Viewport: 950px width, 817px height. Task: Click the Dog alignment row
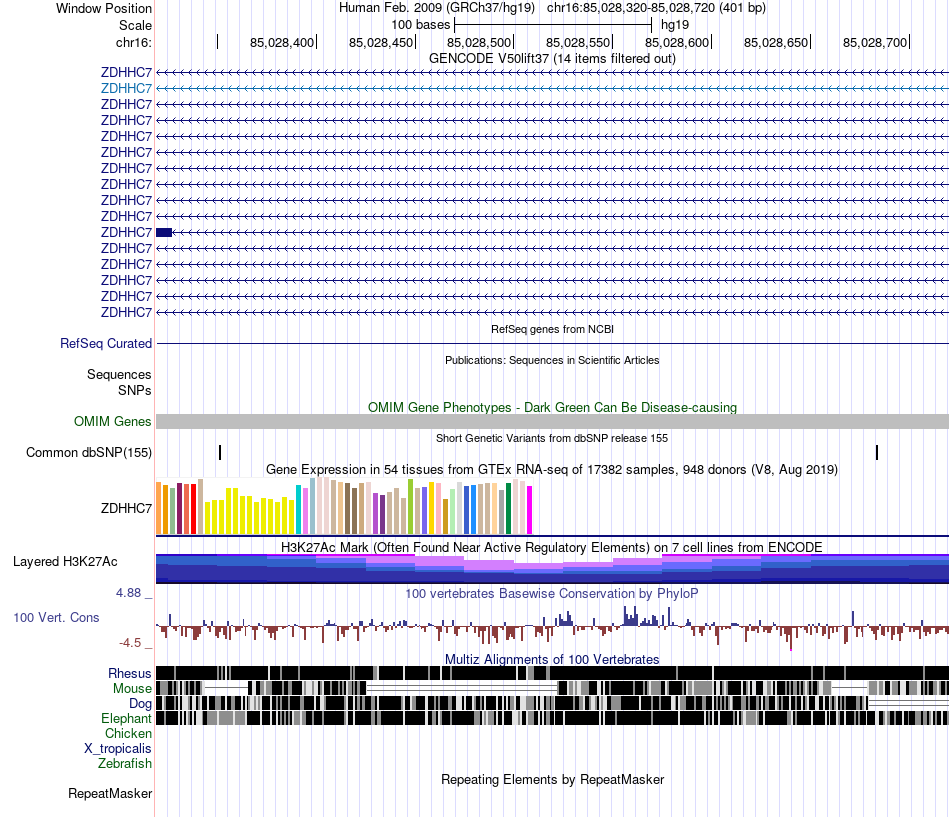[552, 703]
